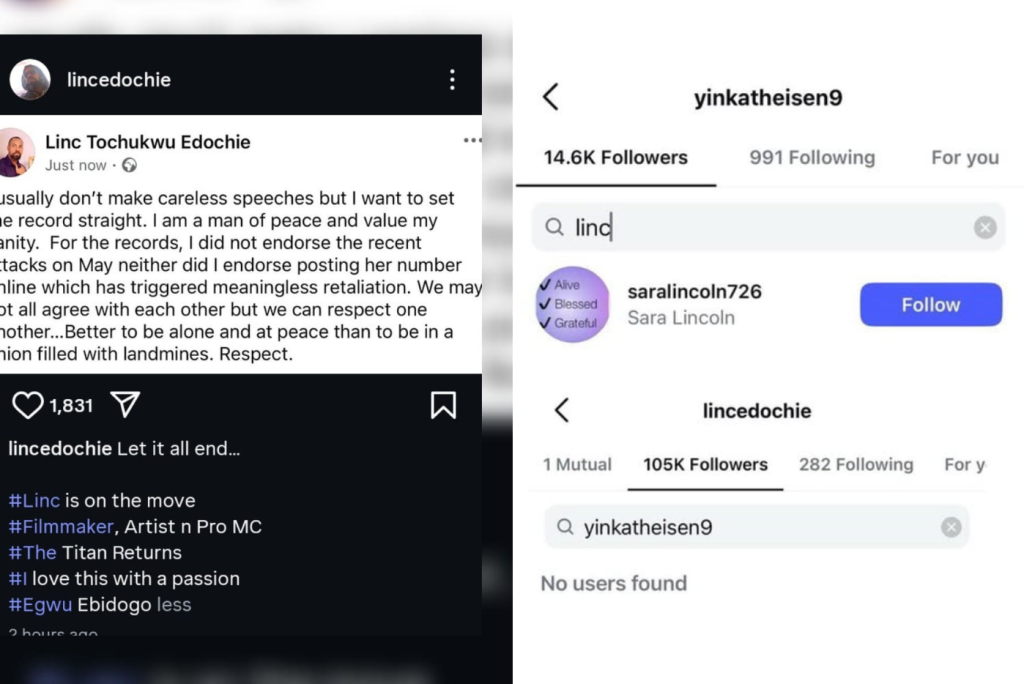1024x684 pixels.
Task: Open the 14.6K Followers tab
Action: coord(616,158)
